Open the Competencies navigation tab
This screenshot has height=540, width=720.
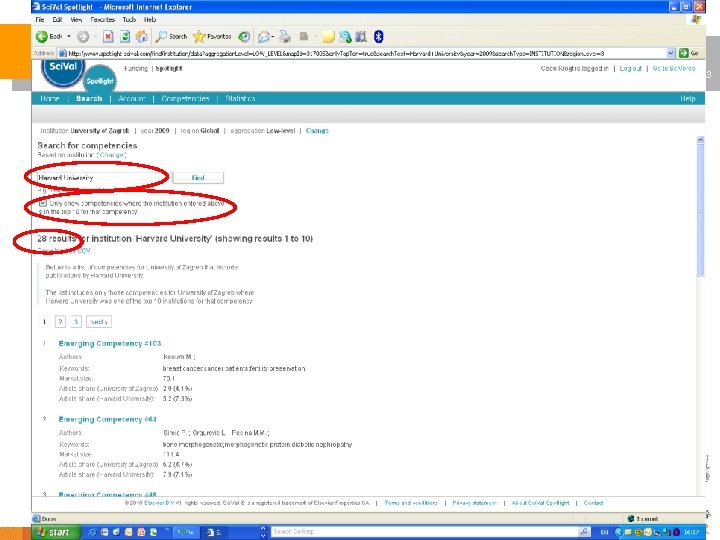click(185, 99)
